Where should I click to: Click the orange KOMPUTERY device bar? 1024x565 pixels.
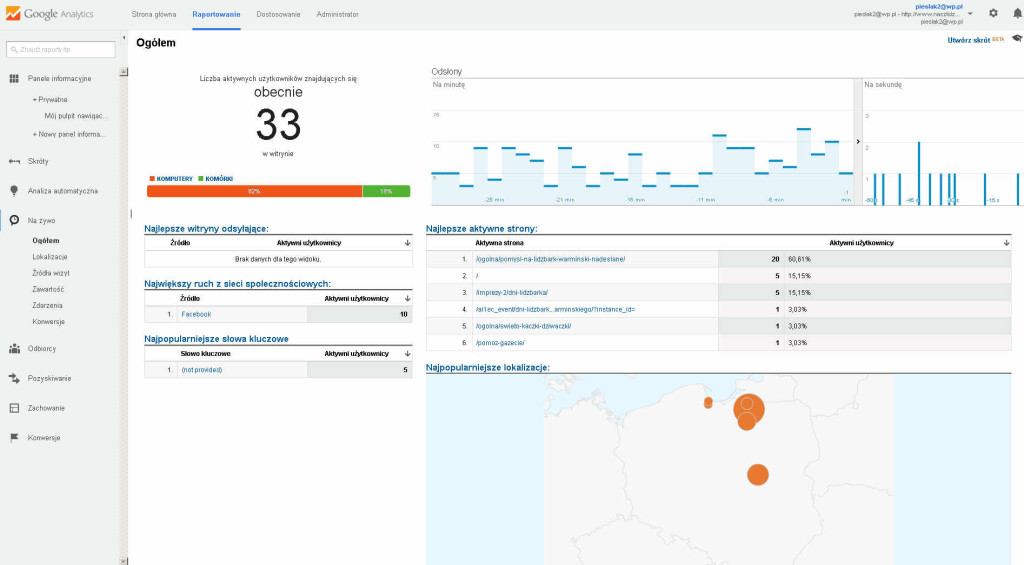coord(255,191)
